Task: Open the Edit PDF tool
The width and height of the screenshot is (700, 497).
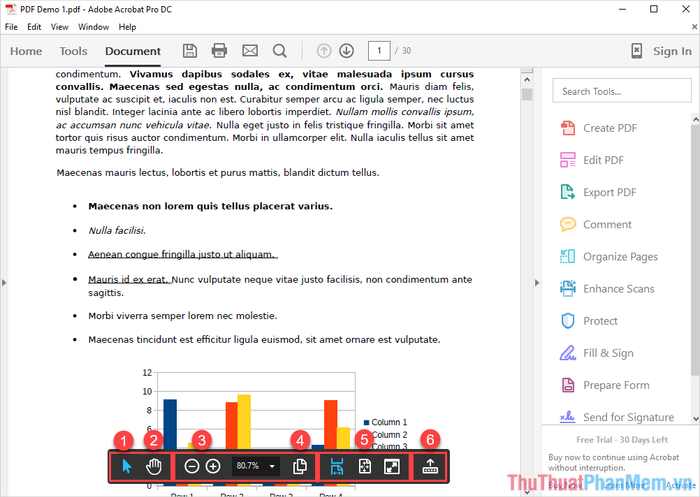Action: click(603, 160)
